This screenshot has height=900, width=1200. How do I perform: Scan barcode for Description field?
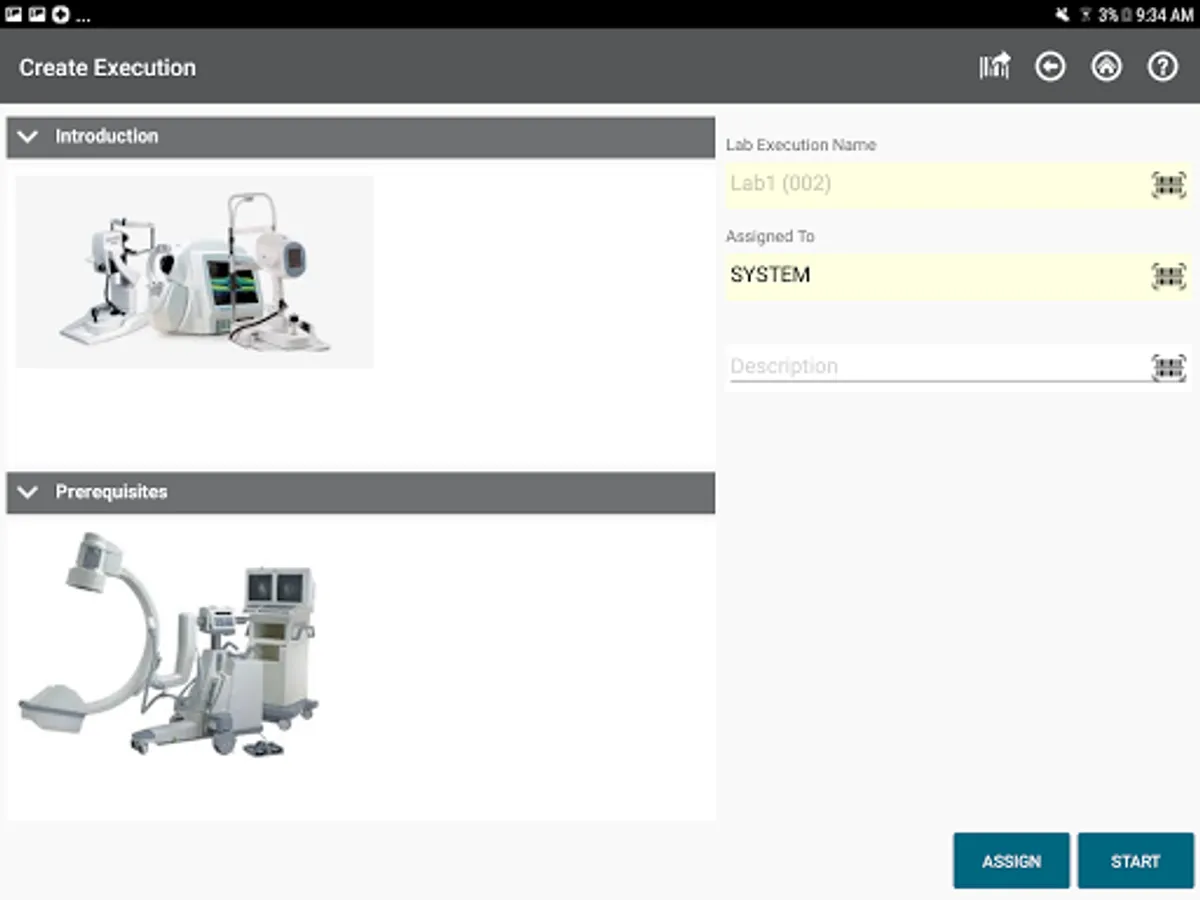pyautogui.click(x=1169, y=367)
